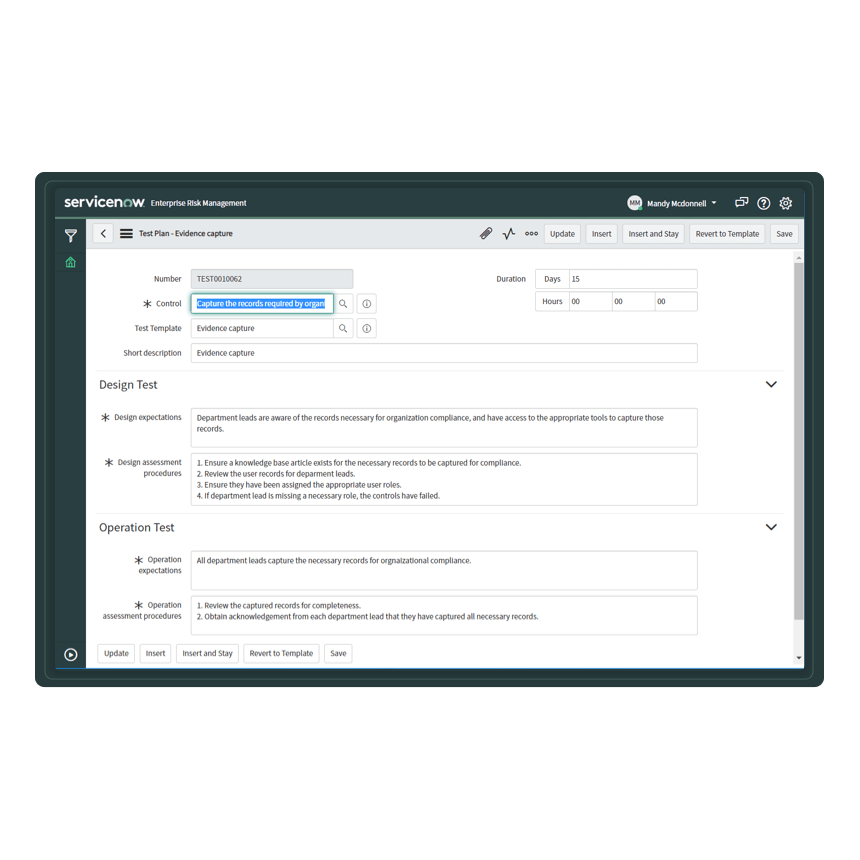Open the attachments paperclip icon

tap(486, 233)
